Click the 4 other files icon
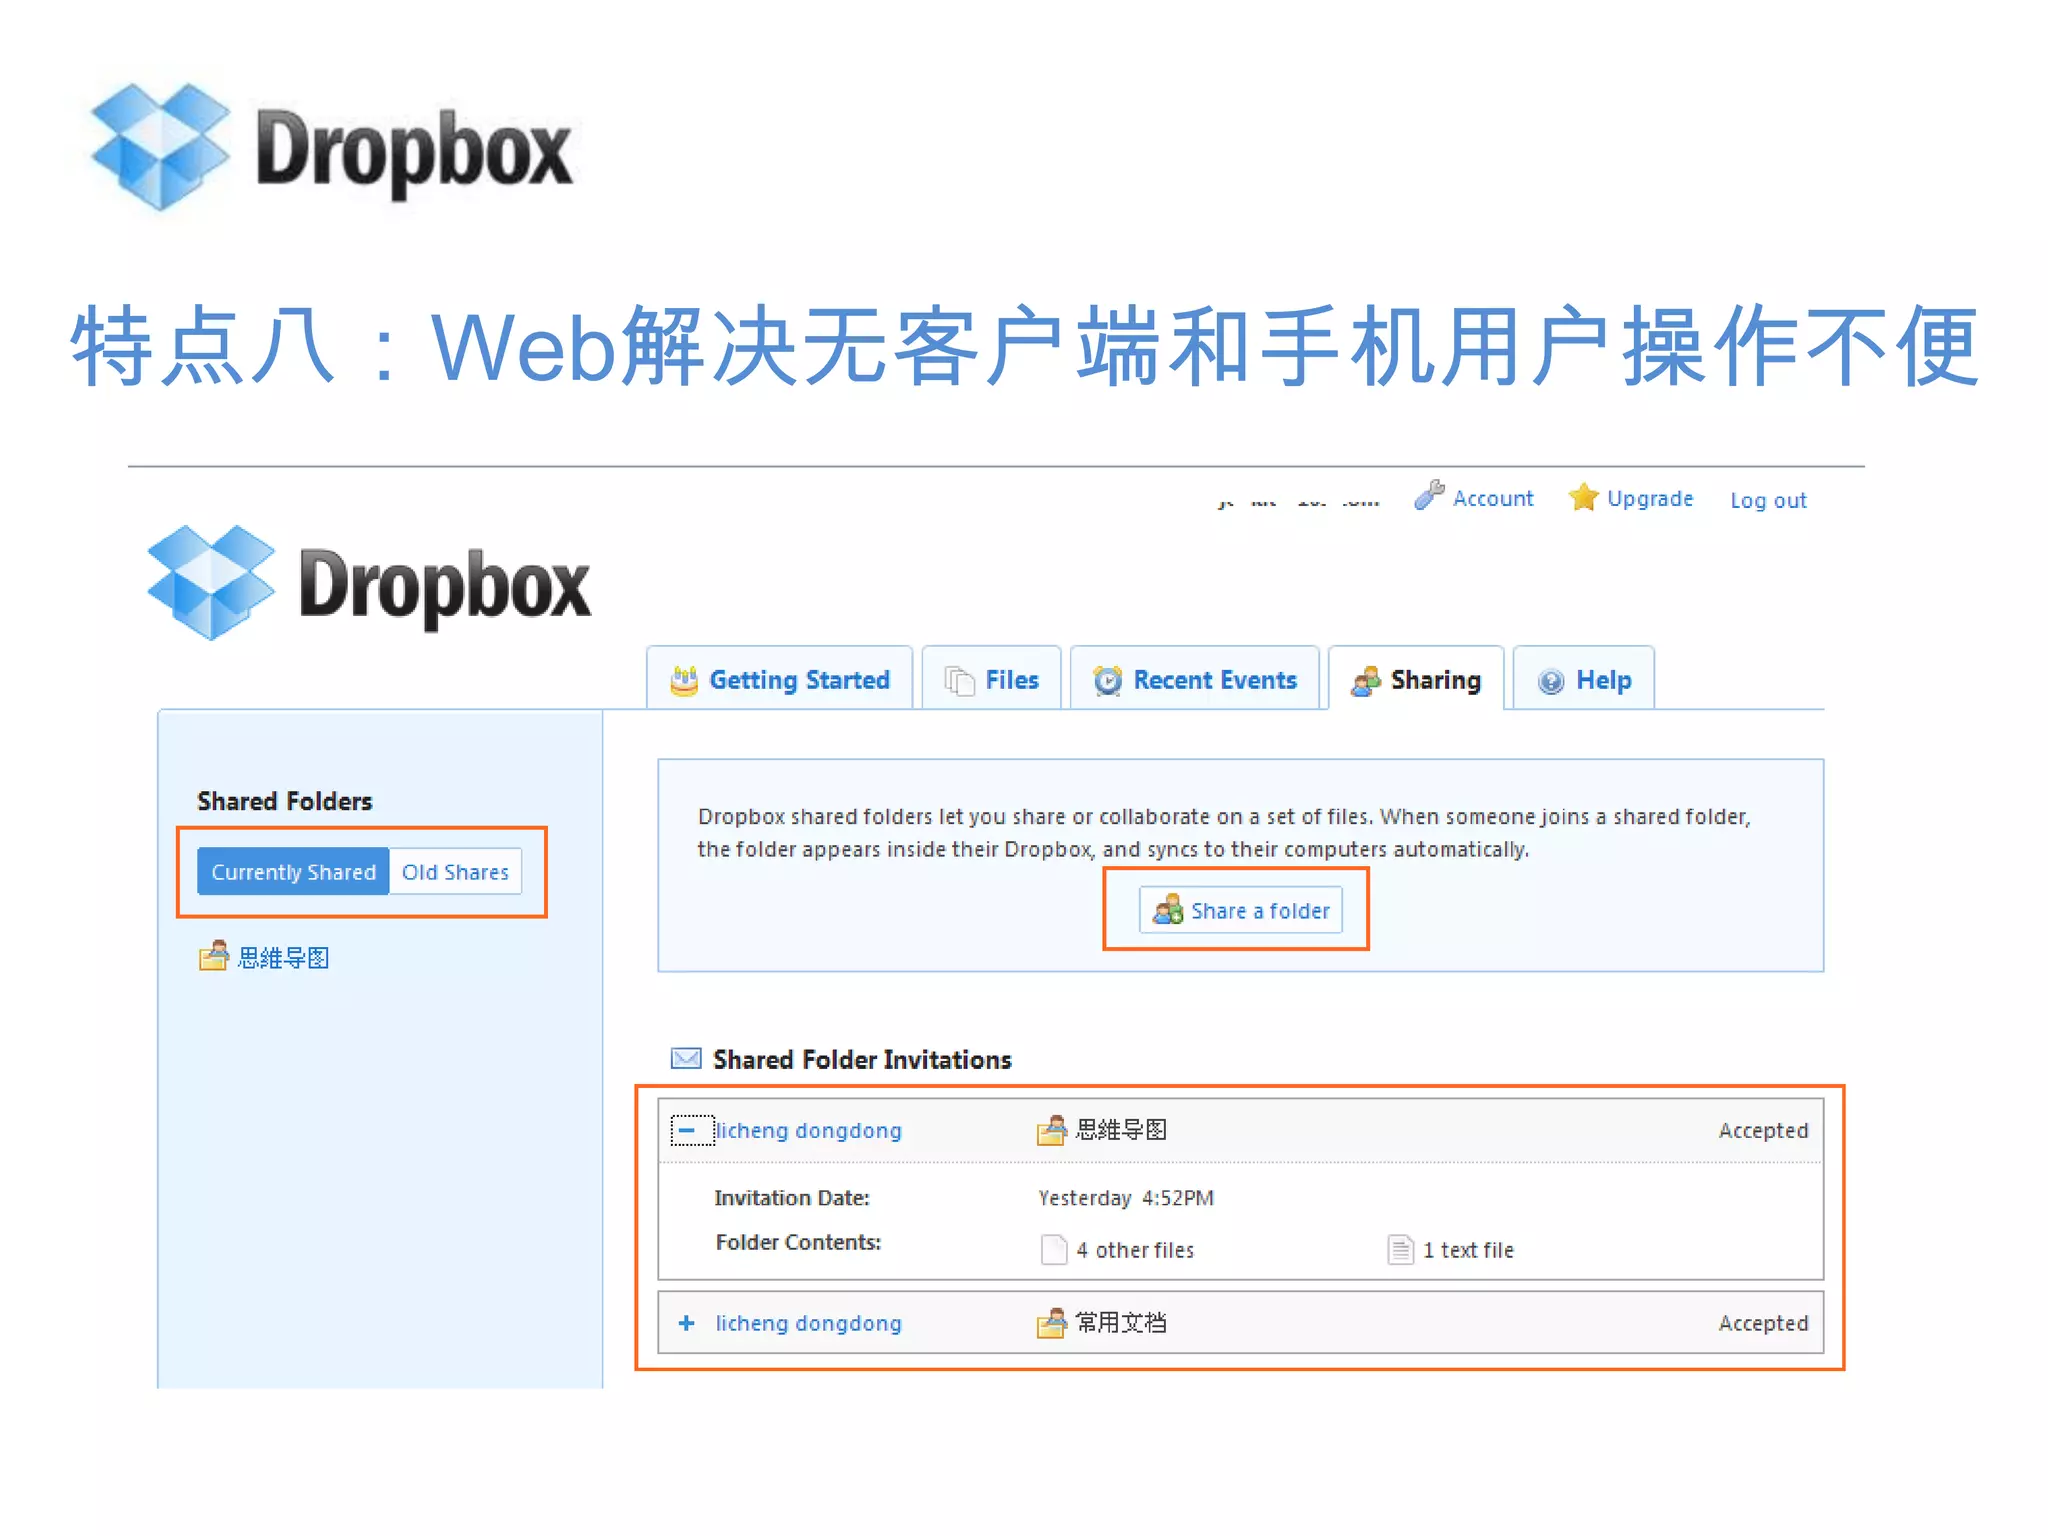The width and height of the screenshot is (2048, 1536). click(1054, 1250)
